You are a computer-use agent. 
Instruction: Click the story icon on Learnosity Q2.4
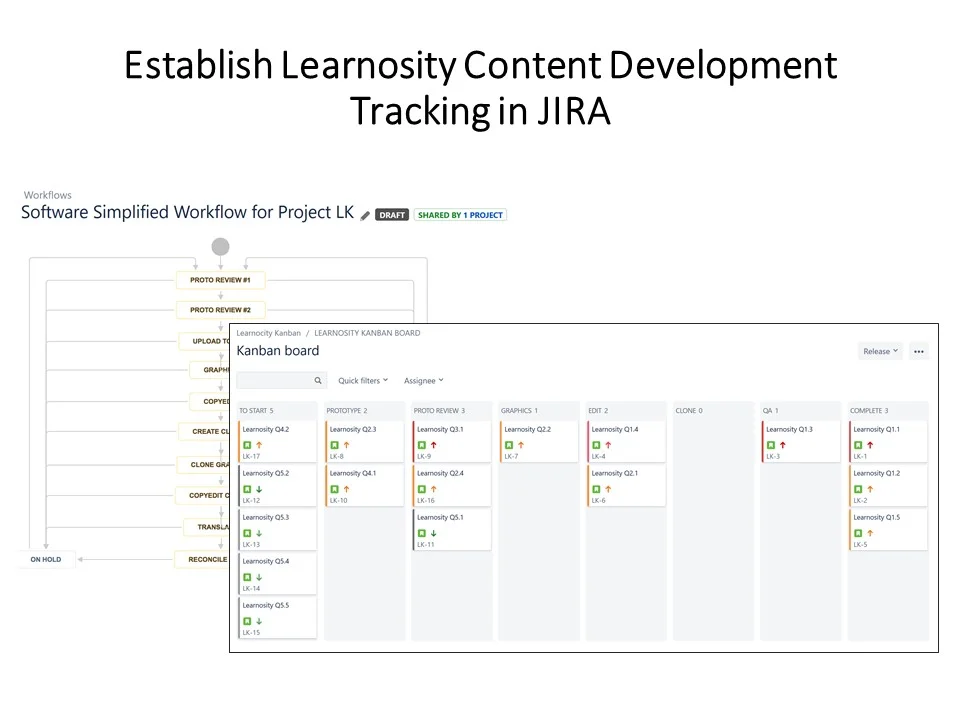[422, 489]
